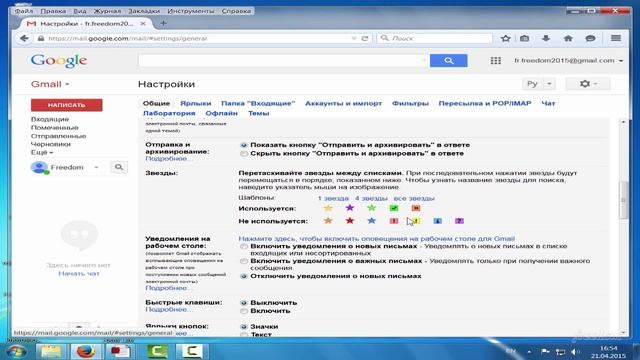
Task: Reload the page with the refresh icon
Action: click(x=365, y=38)
